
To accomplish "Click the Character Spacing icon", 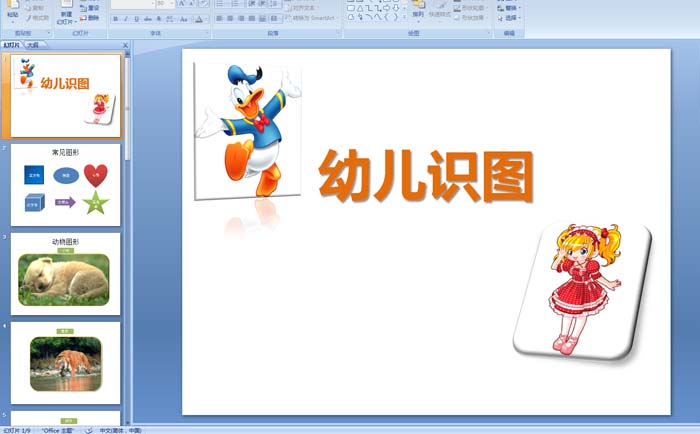I will (x=170, y=19).
